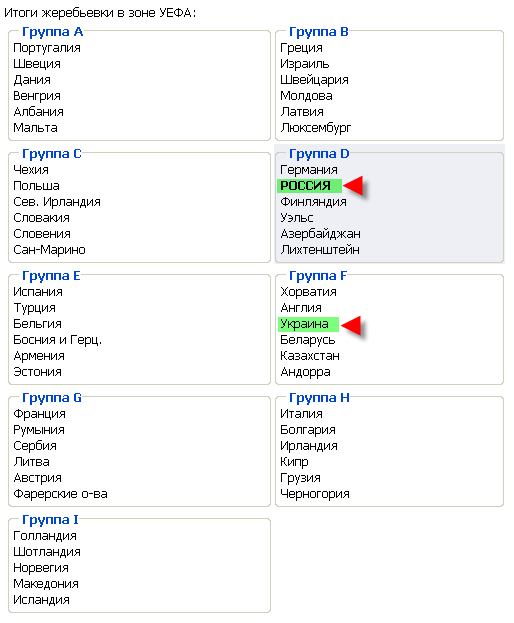Viewport: 514px width, 623px height.
Task: Click the Группа D heading
Action: click(319, 153)
